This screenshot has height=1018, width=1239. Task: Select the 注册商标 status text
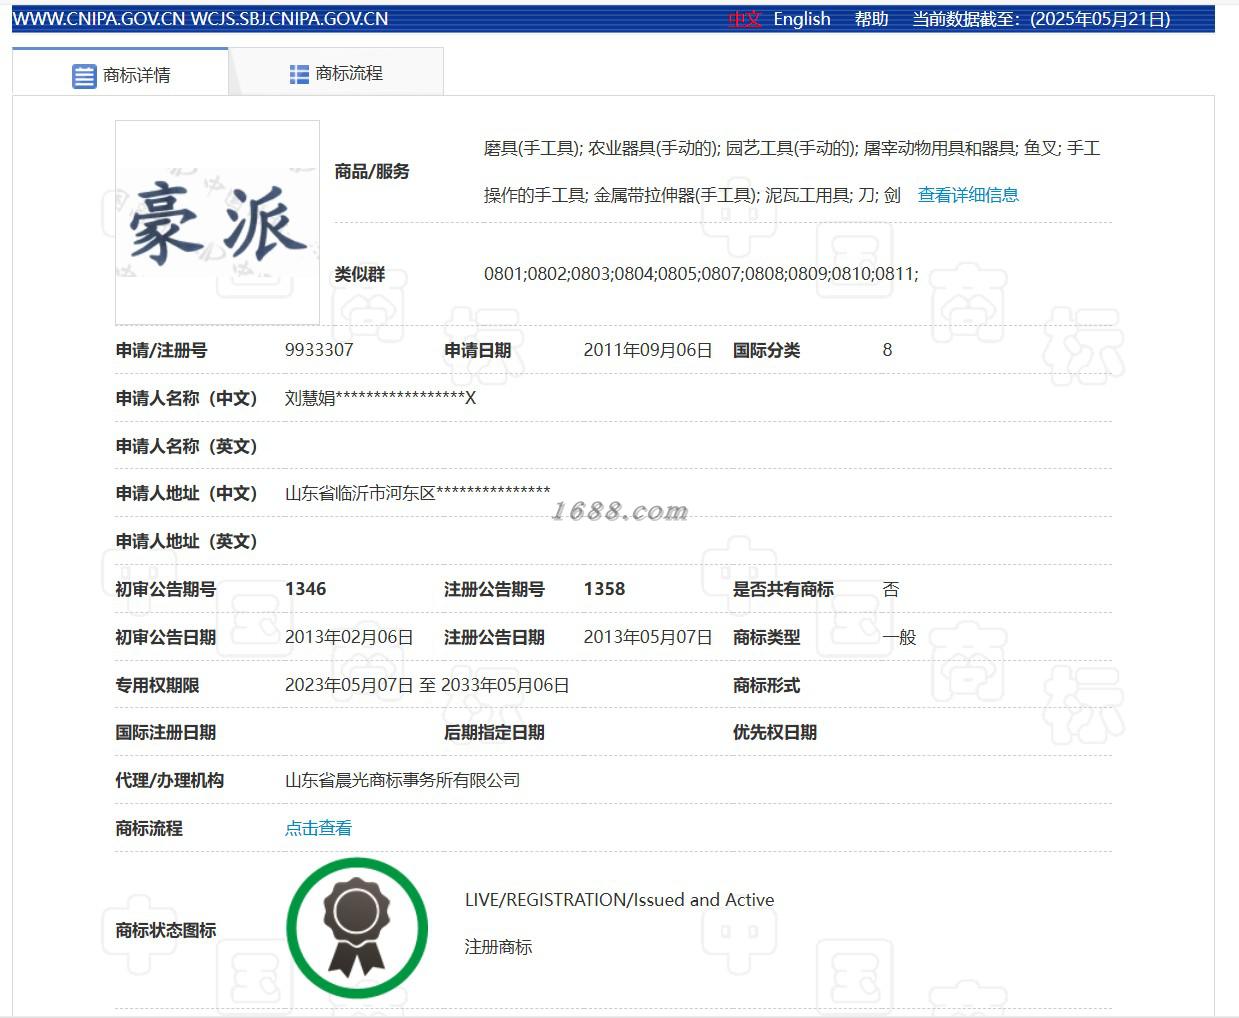point(498,946)
